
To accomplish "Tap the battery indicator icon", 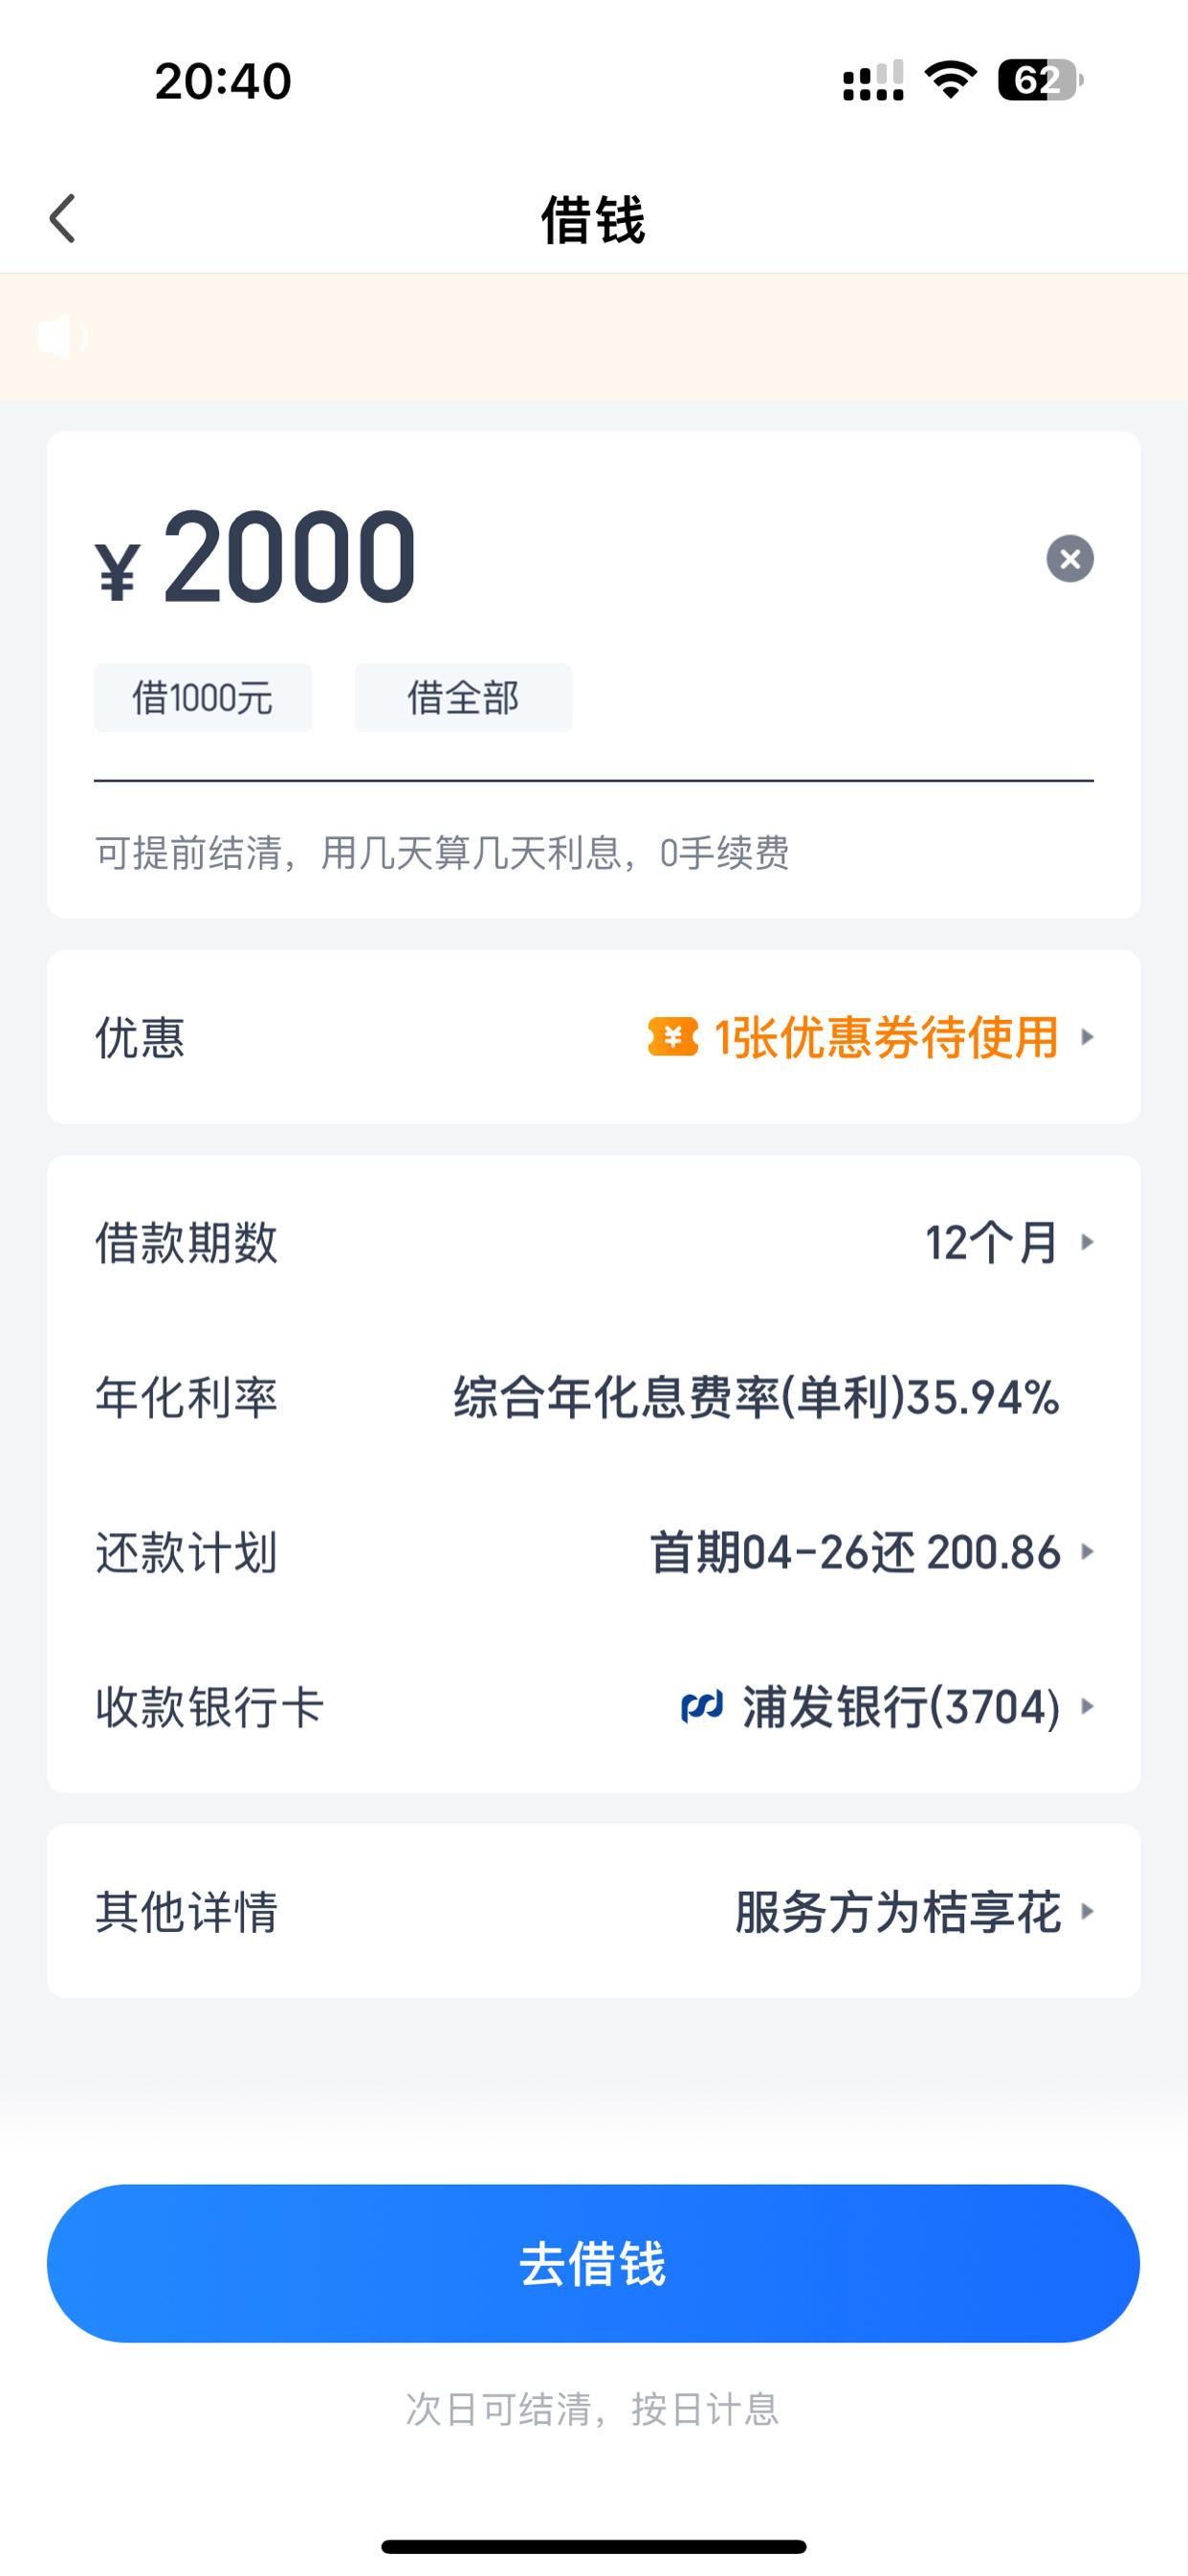I will tap(1040, 80).
